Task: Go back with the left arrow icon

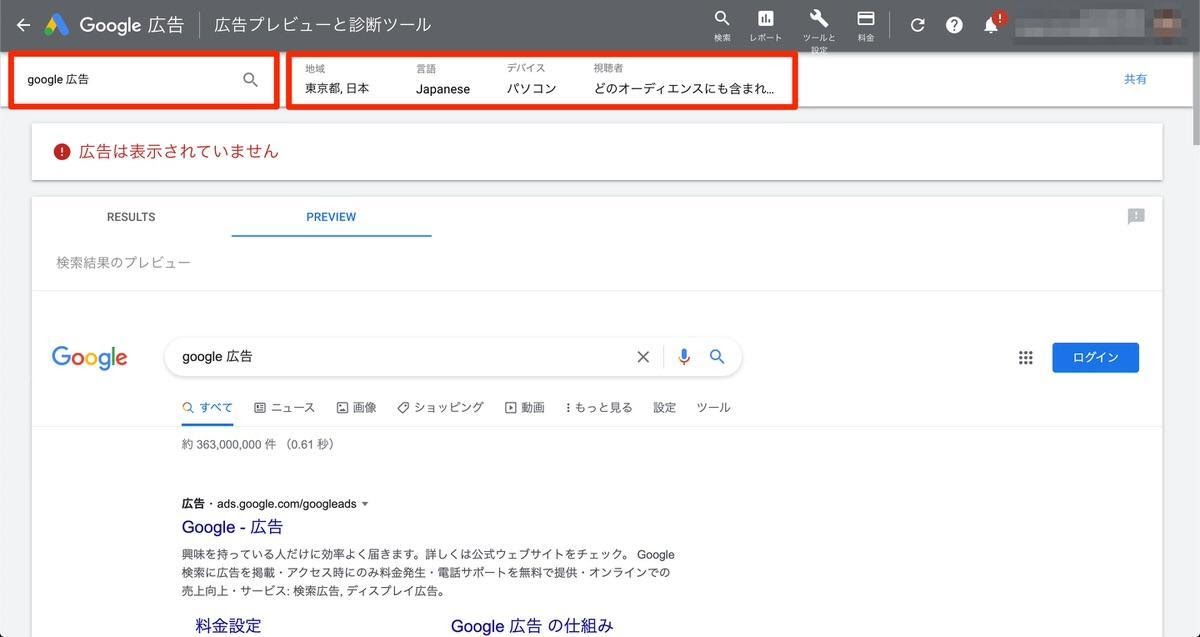Action: point(23,25)
